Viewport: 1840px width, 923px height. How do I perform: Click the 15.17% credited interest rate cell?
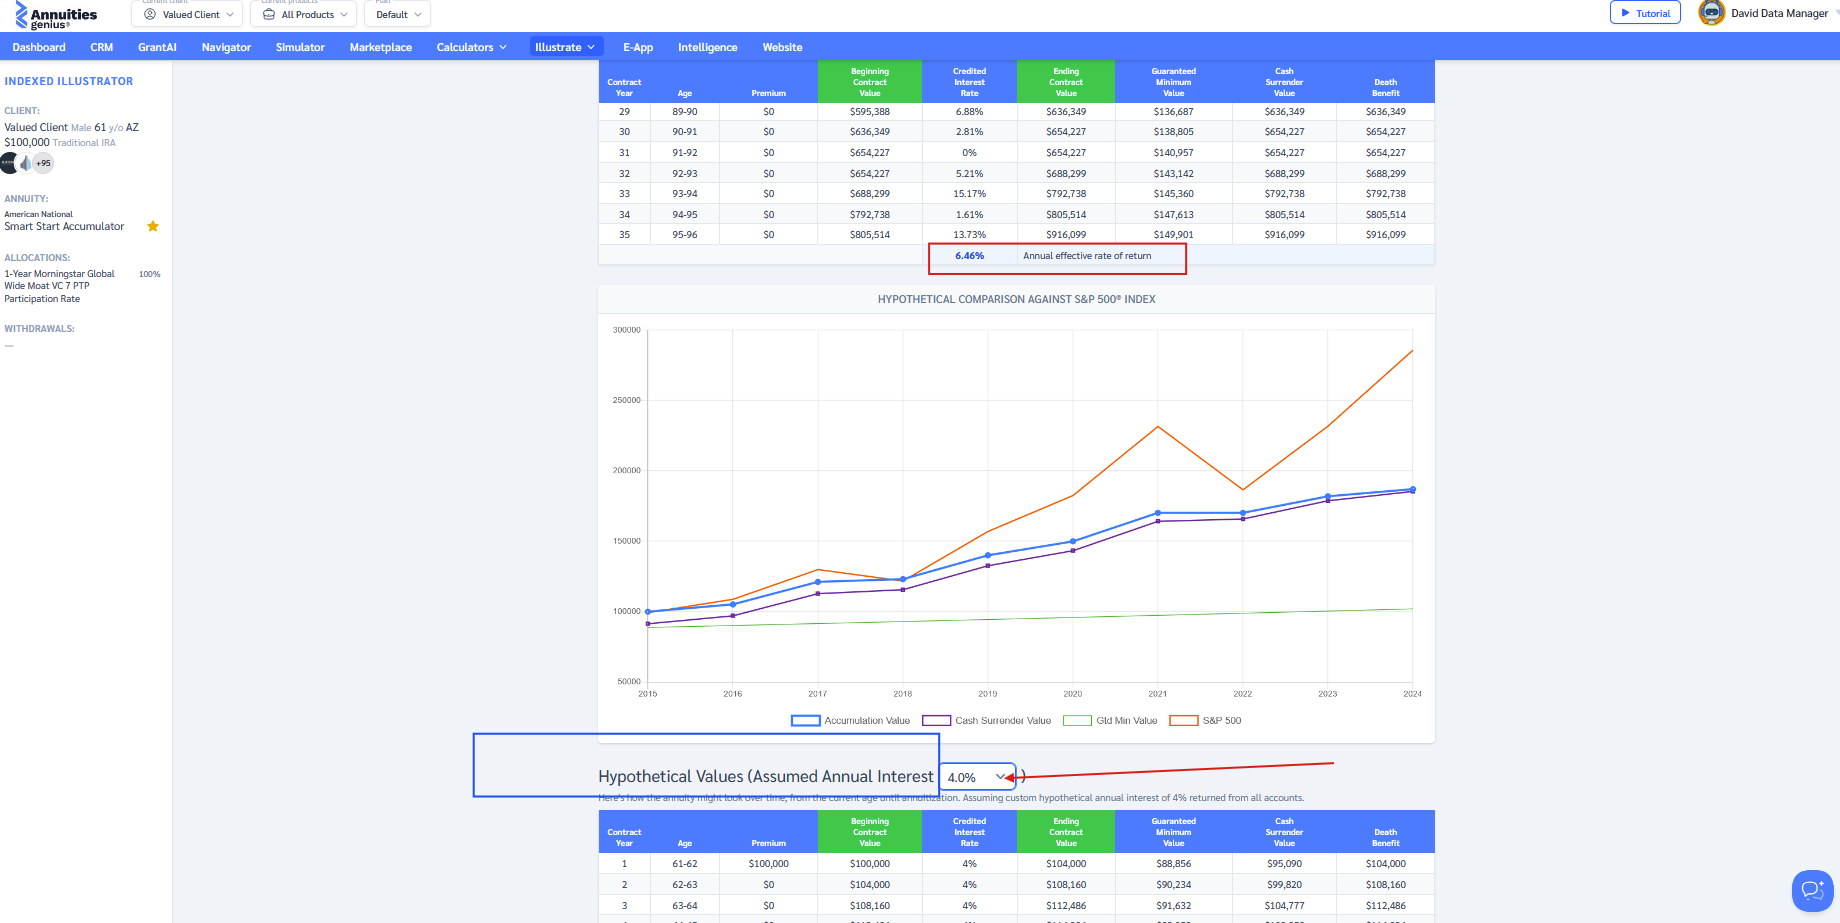click(969, 194)
